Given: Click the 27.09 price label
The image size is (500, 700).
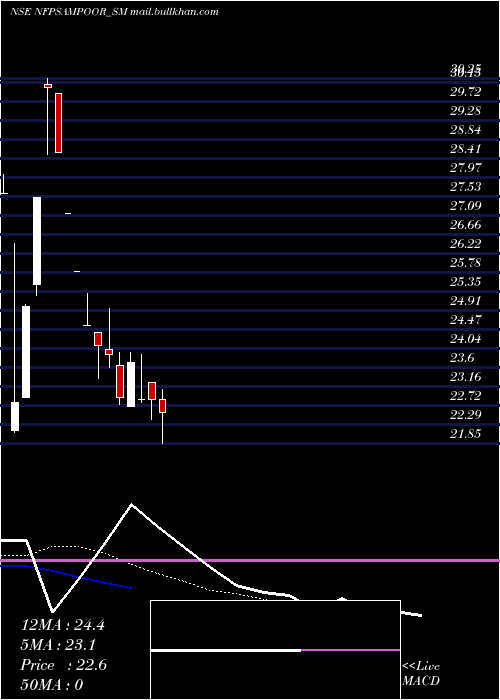Looking at the screenshot, I should tap(466, 206).
